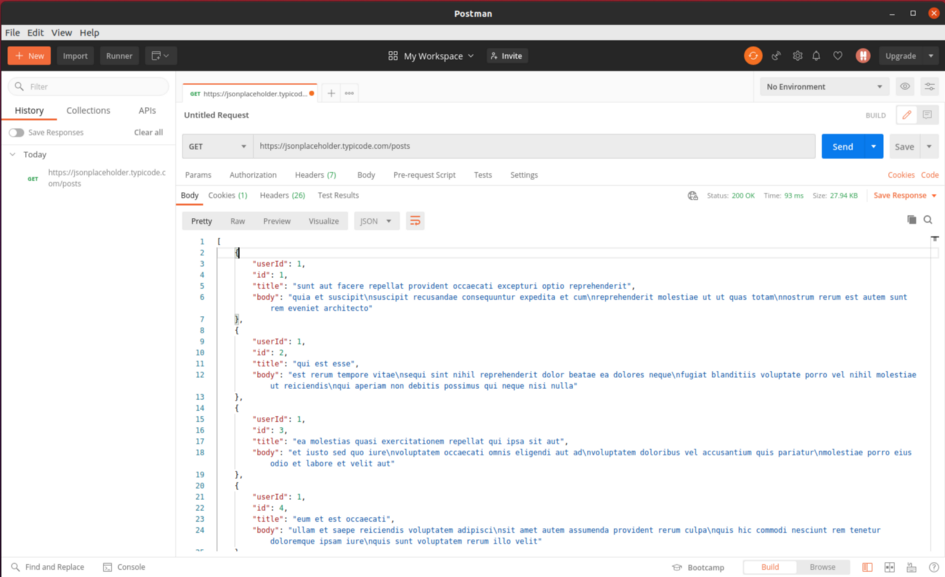The height and width of the screenshot is (577, 945).
Task: Click the network globe icon near Status
Action: pyautogui.click(x=692, y=195)
